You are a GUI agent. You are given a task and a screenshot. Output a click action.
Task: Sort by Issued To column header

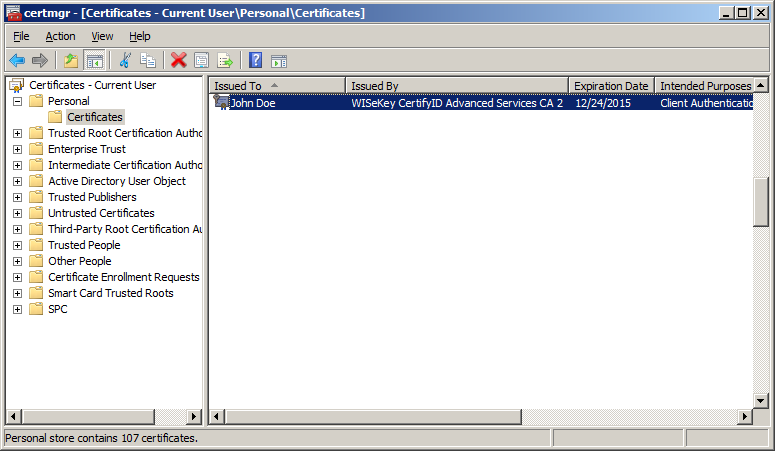point(277,86)
